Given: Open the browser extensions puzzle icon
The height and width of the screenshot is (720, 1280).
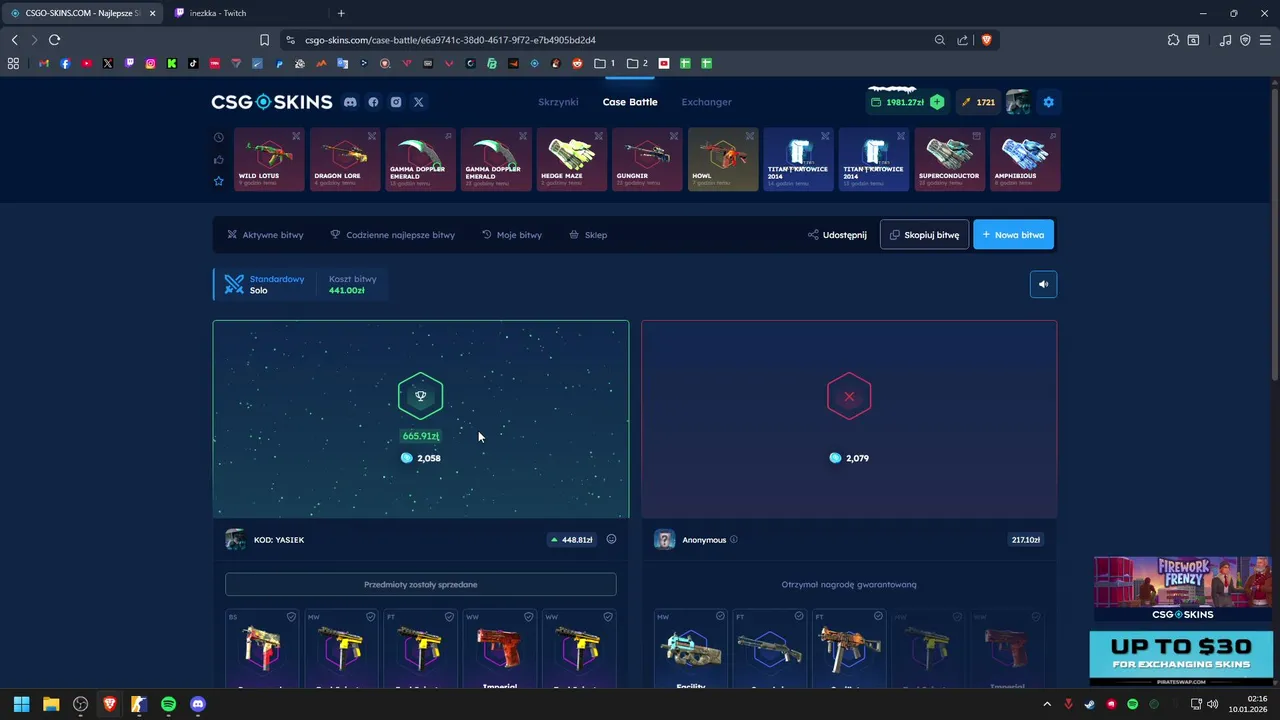Looking at the screenshot, I should click(x=1173, y=40).
